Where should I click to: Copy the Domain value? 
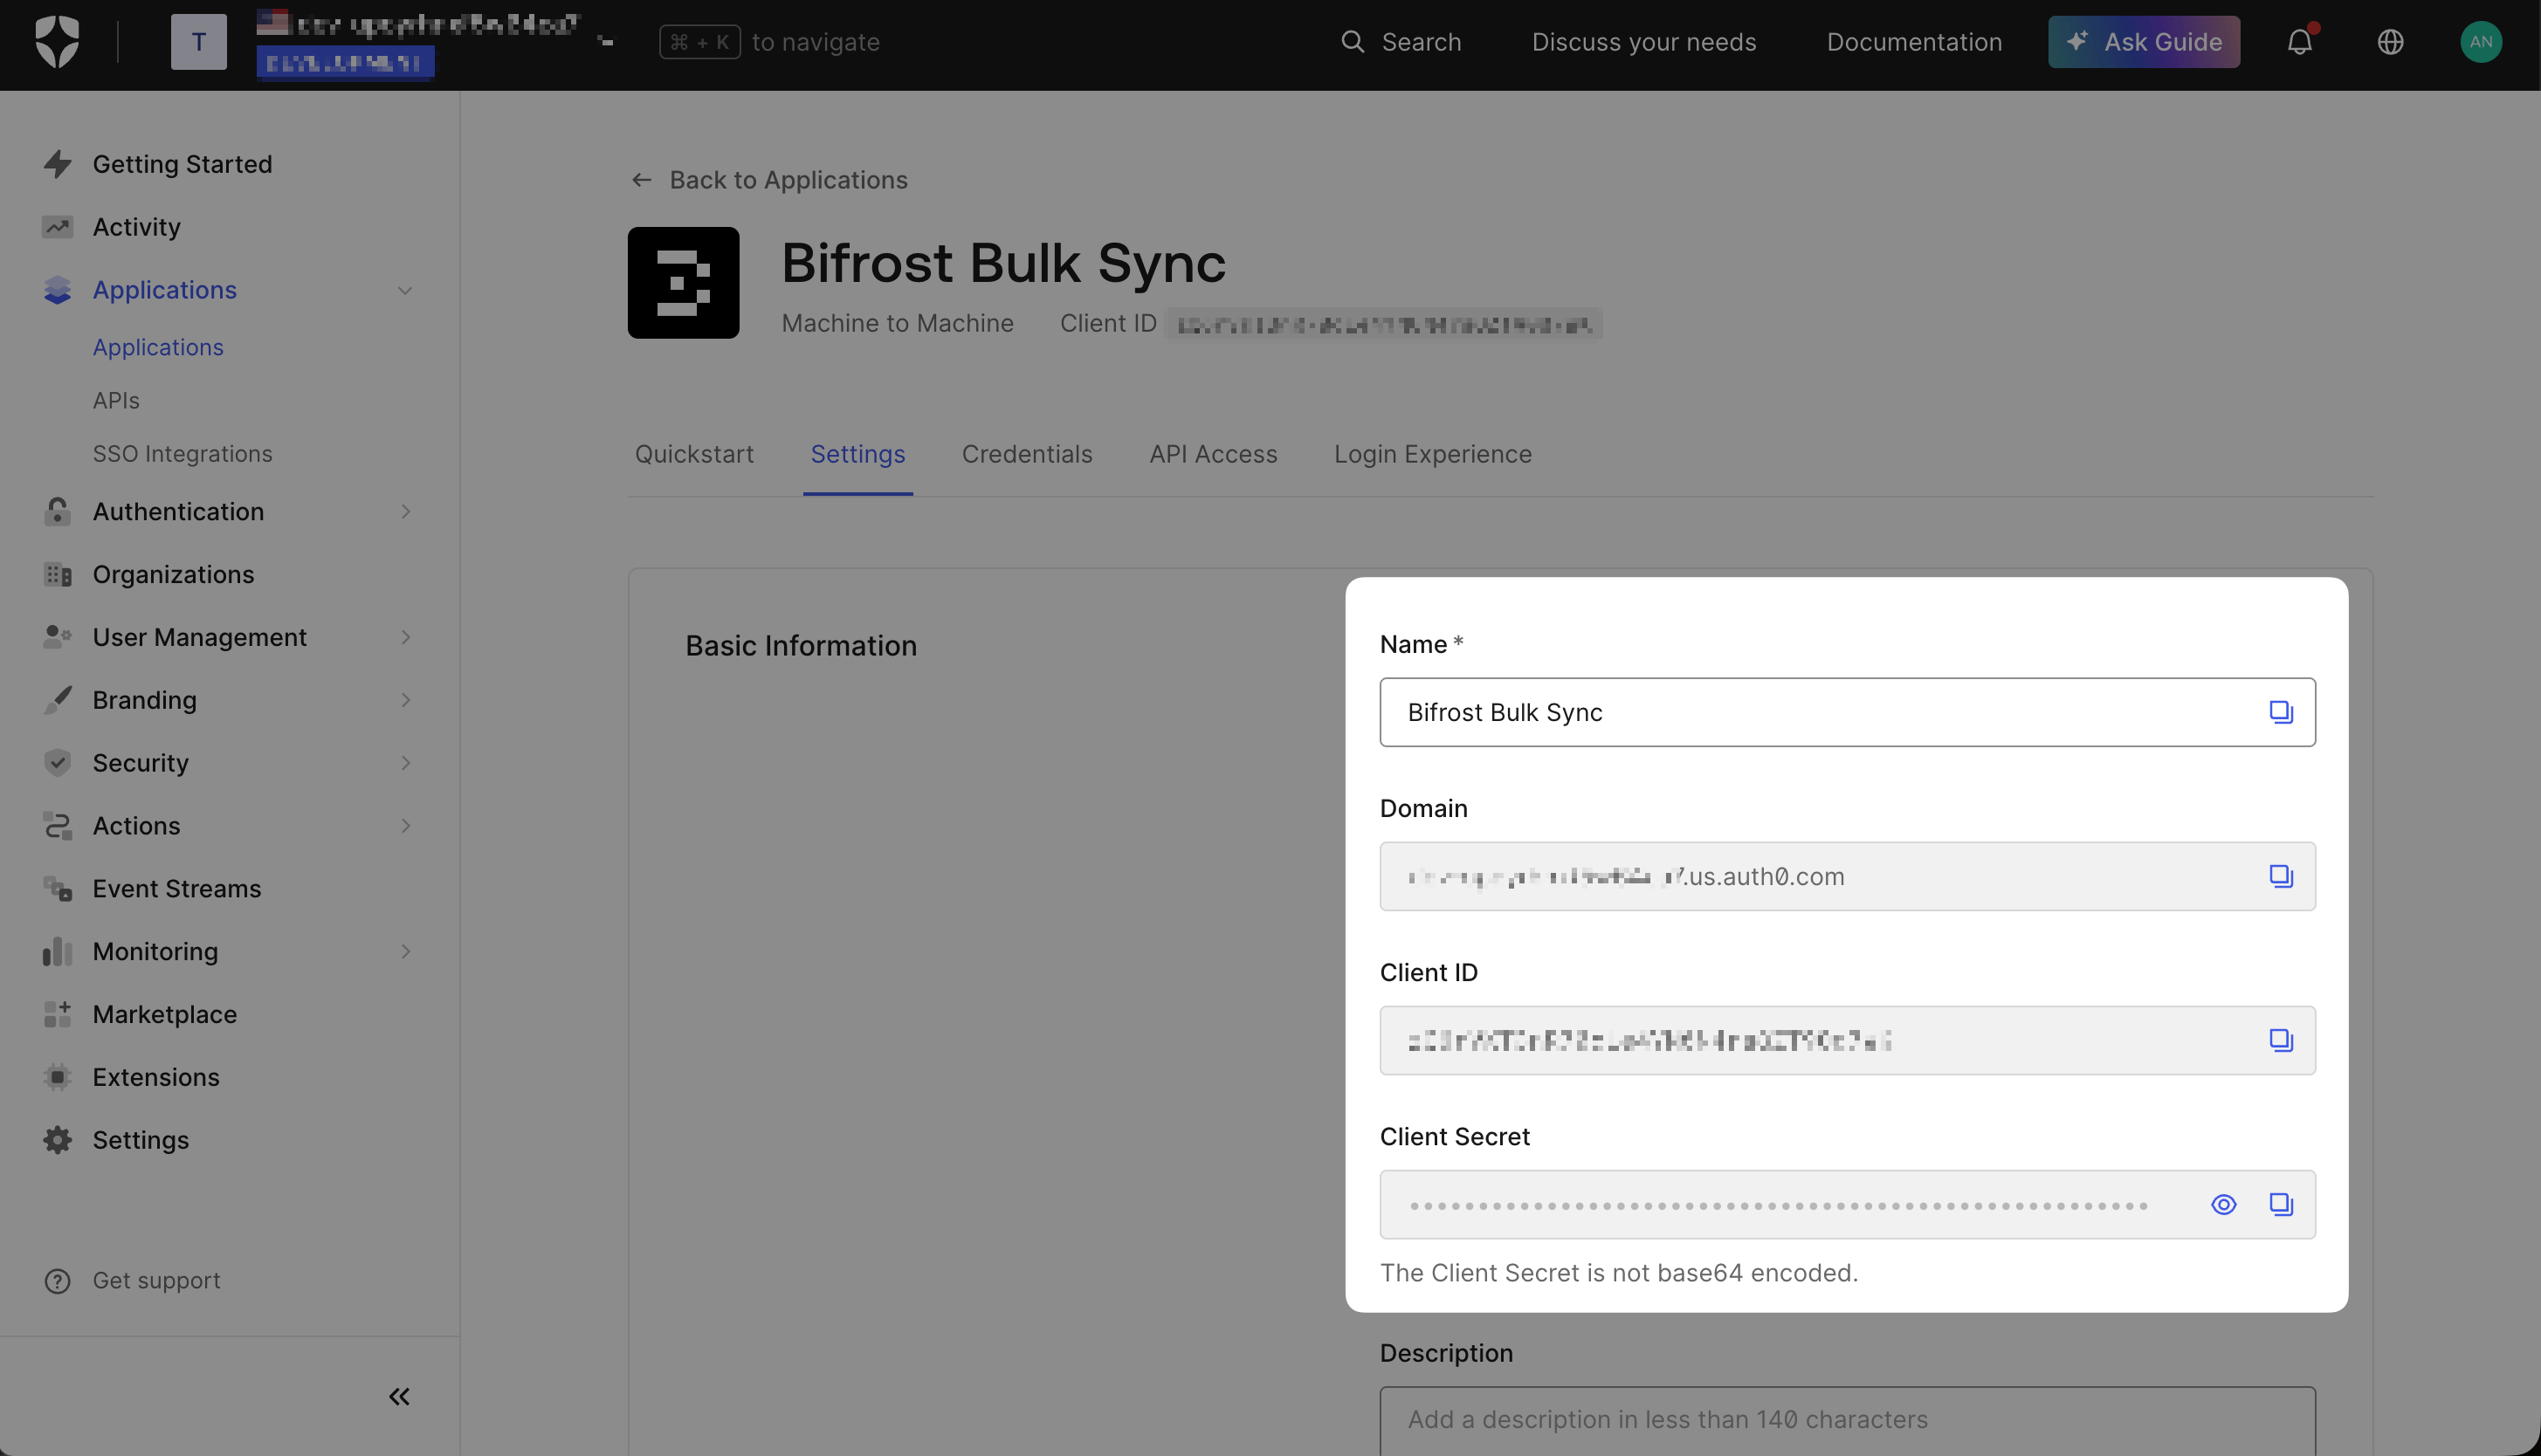[x=2280, y=876]
